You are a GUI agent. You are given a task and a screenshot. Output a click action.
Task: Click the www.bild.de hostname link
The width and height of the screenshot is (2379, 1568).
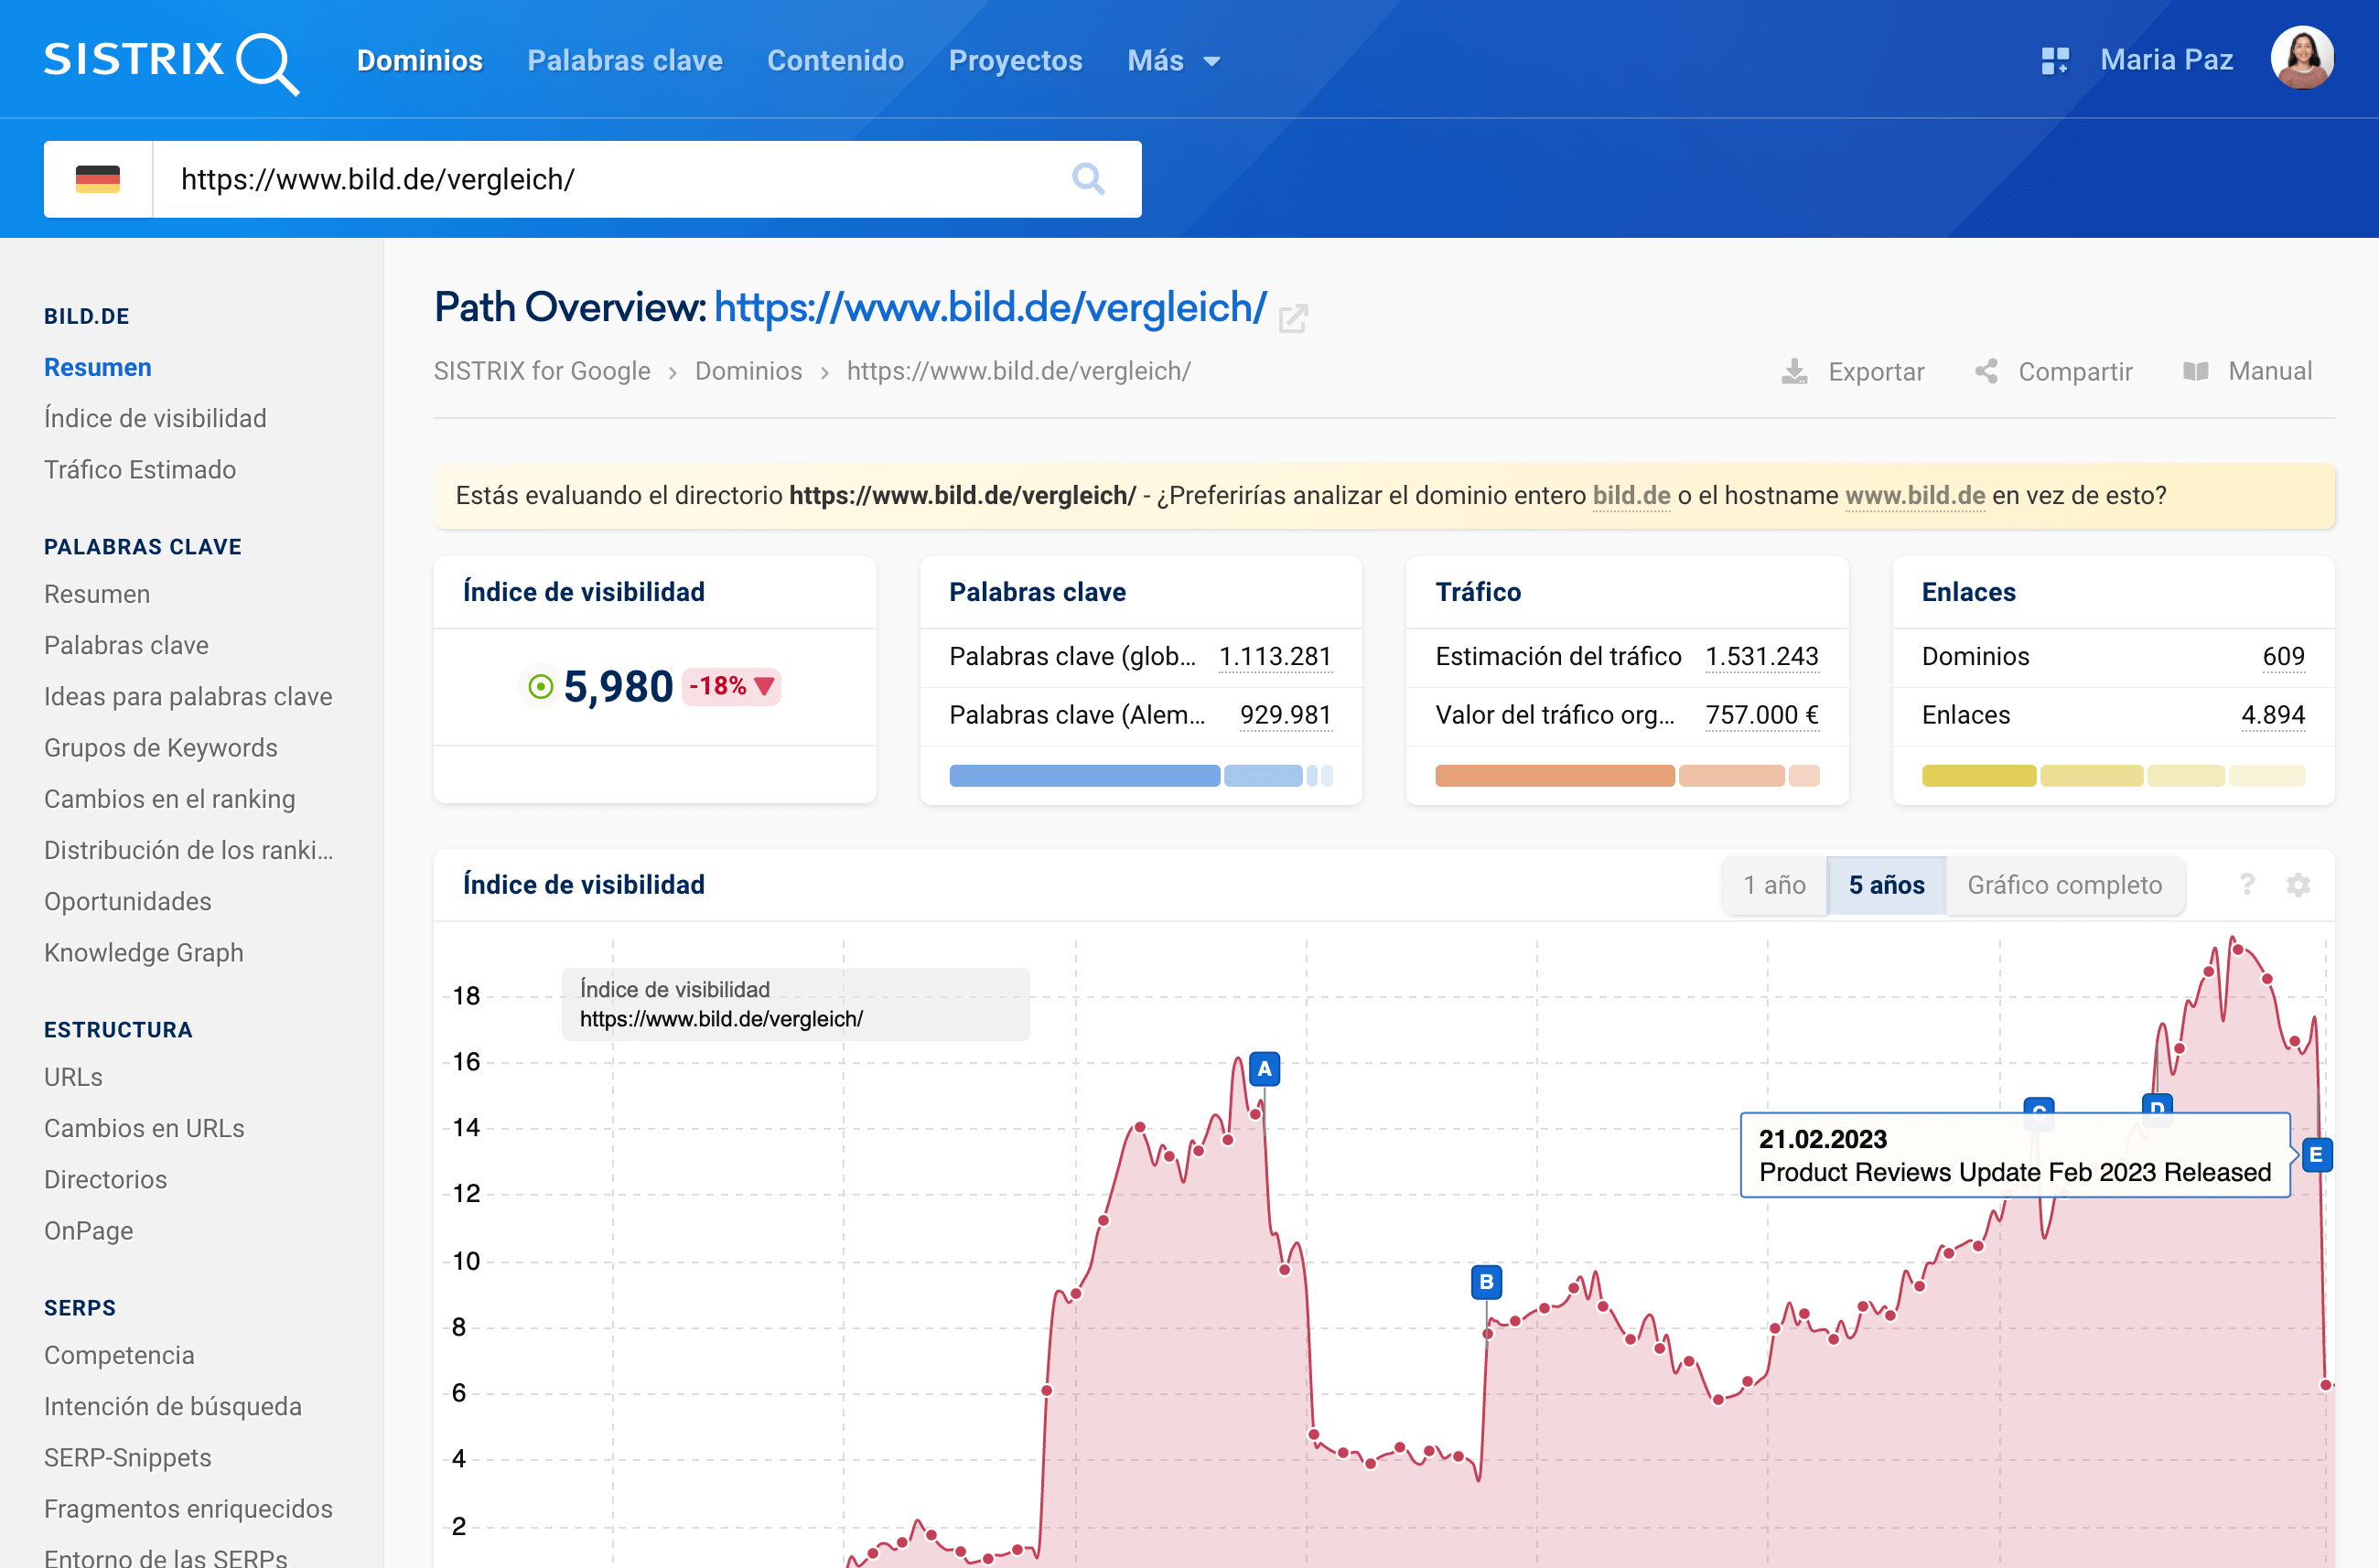[1914, 496]
